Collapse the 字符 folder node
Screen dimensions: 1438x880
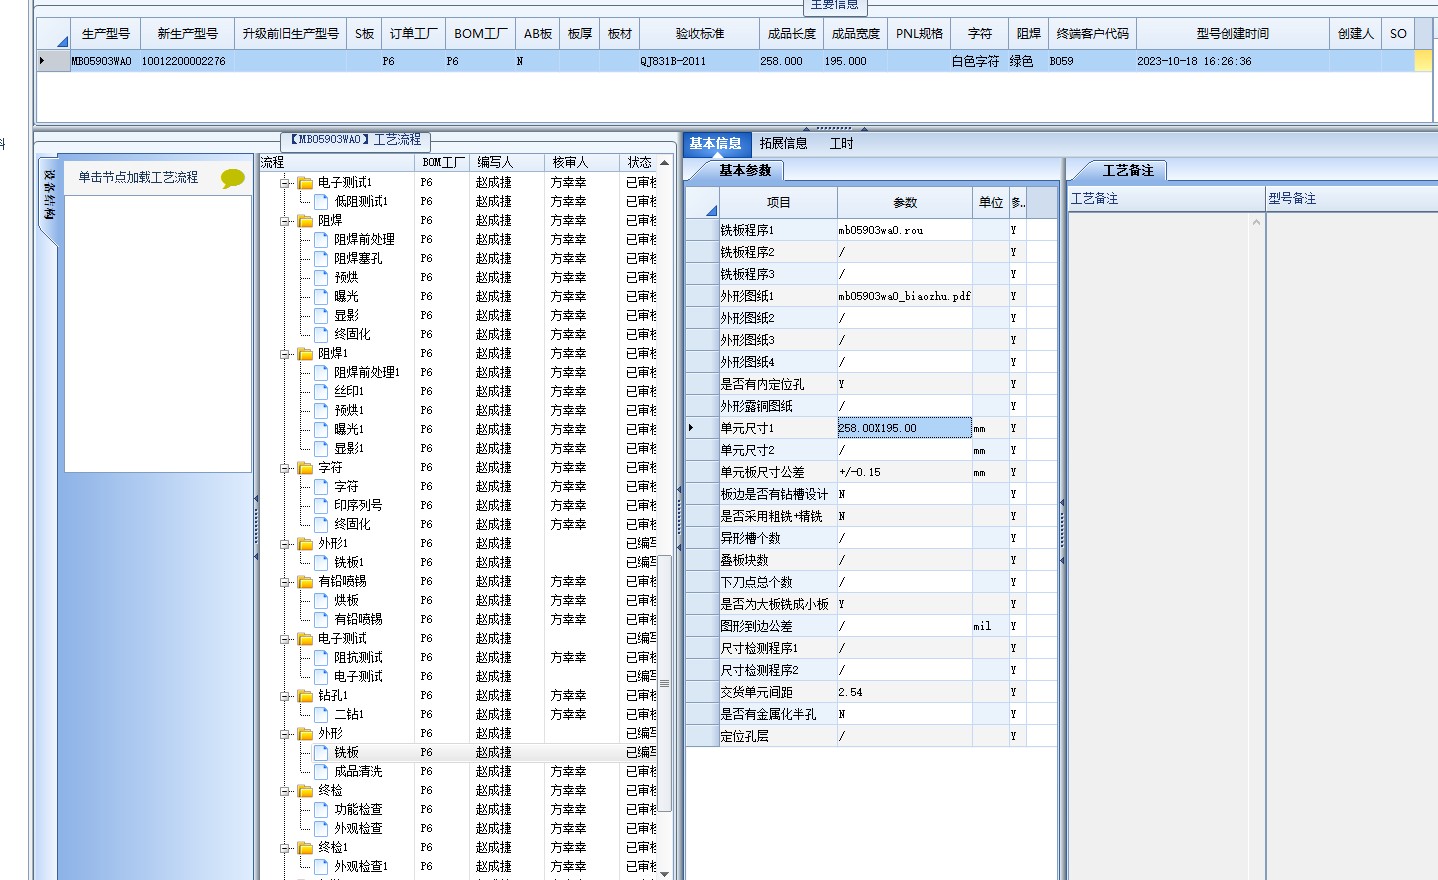coord(285,468)
